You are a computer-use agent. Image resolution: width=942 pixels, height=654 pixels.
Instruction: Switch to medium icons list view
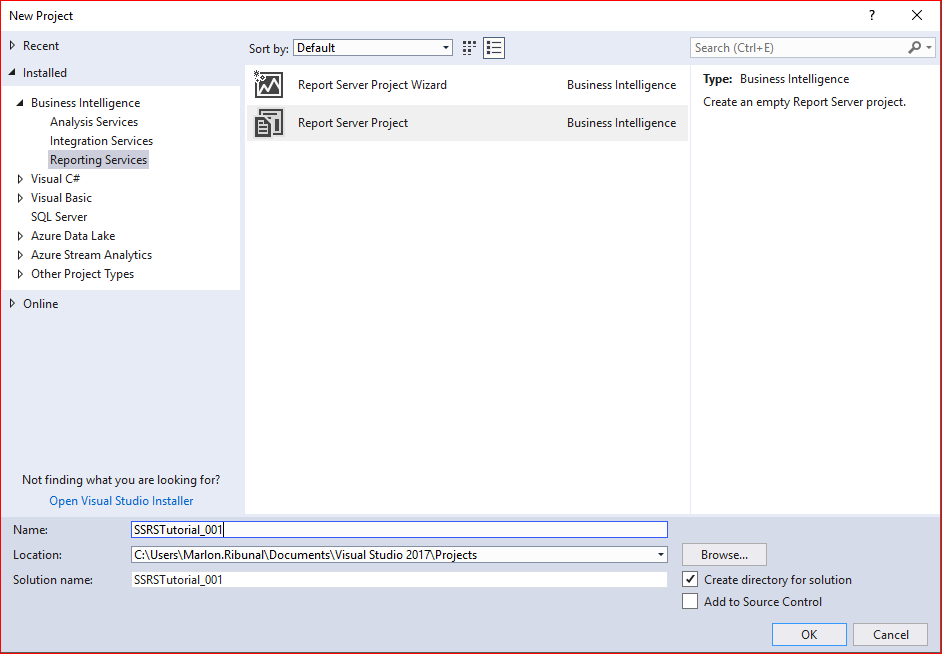tap(494, 48)
